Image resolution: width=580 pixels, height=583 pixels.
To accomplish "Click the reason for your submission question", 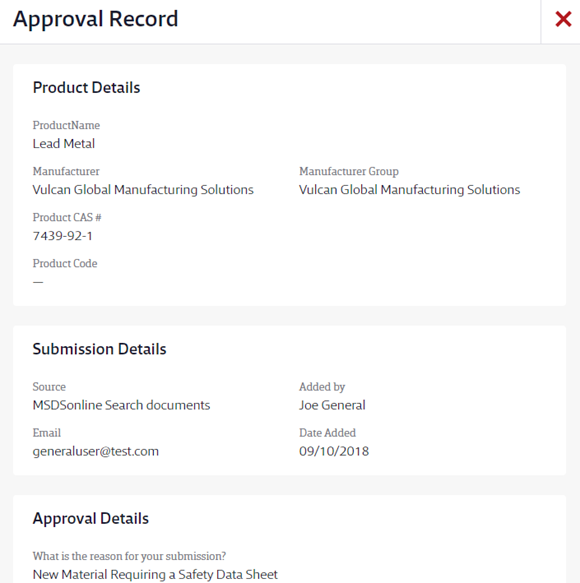I will tap(129, 556).
